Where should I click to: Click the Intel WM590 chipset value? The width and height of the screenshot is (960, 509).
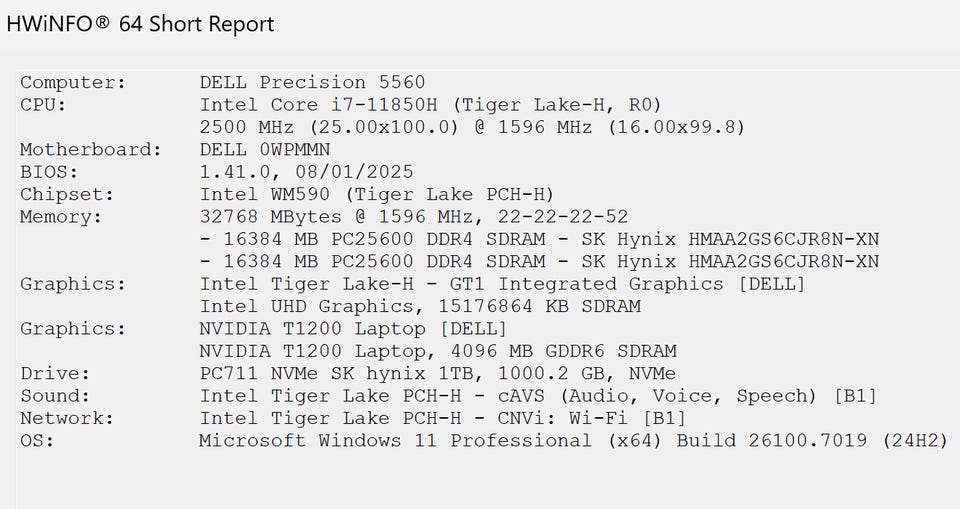pos(377,194)
